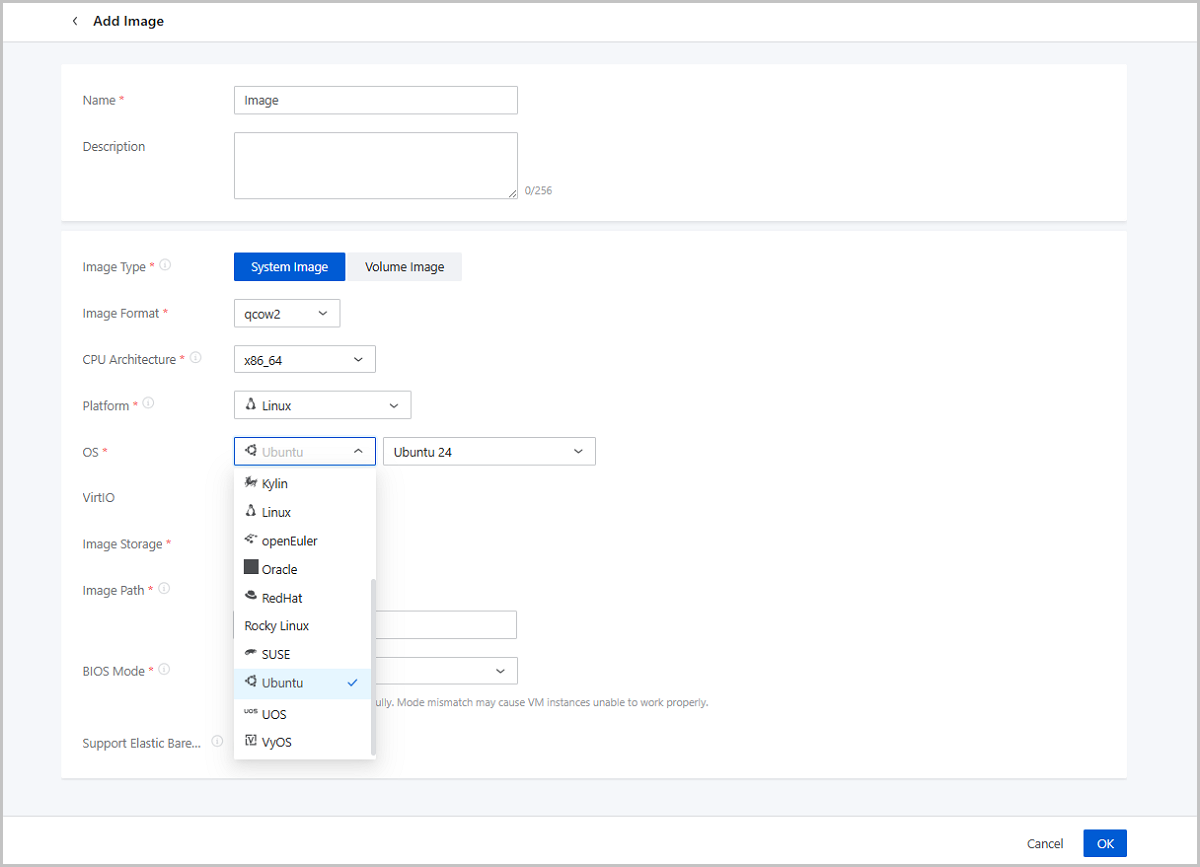Expand the CPU Architecture x86_64 dropdown

pos(304,359)
